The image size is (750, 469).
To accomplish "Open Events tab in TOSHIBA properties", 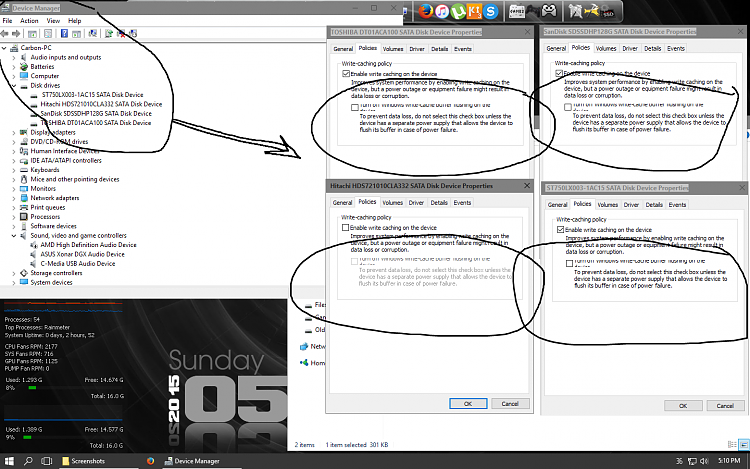I will 463,49.
